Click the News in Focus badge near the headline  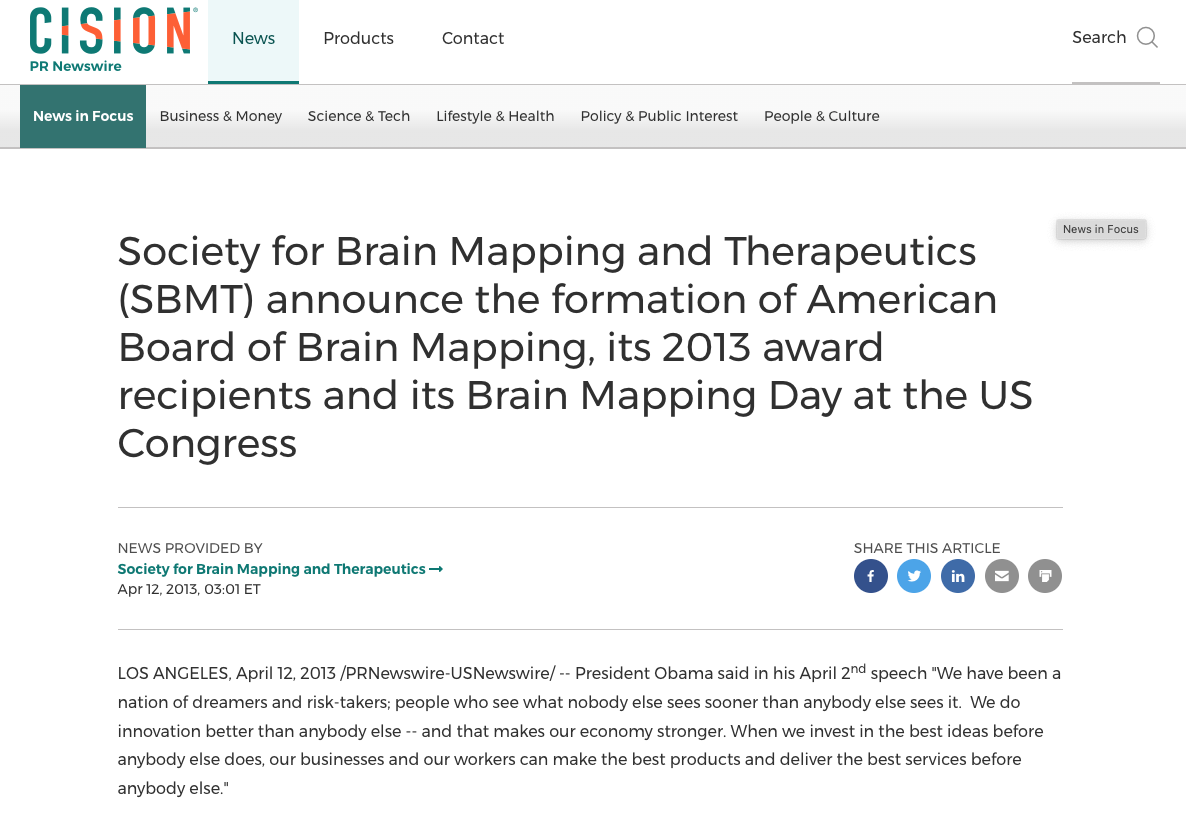coord(1100,229)
